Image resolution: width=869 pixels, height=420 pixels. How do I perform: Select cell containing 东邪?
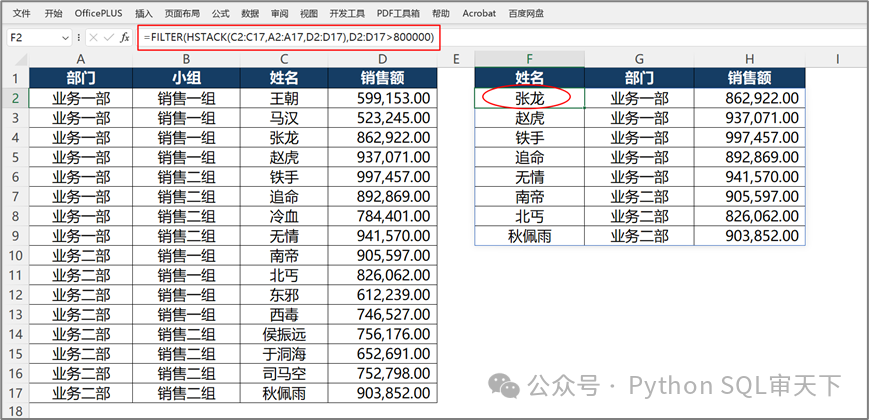[x=284, y=295]
